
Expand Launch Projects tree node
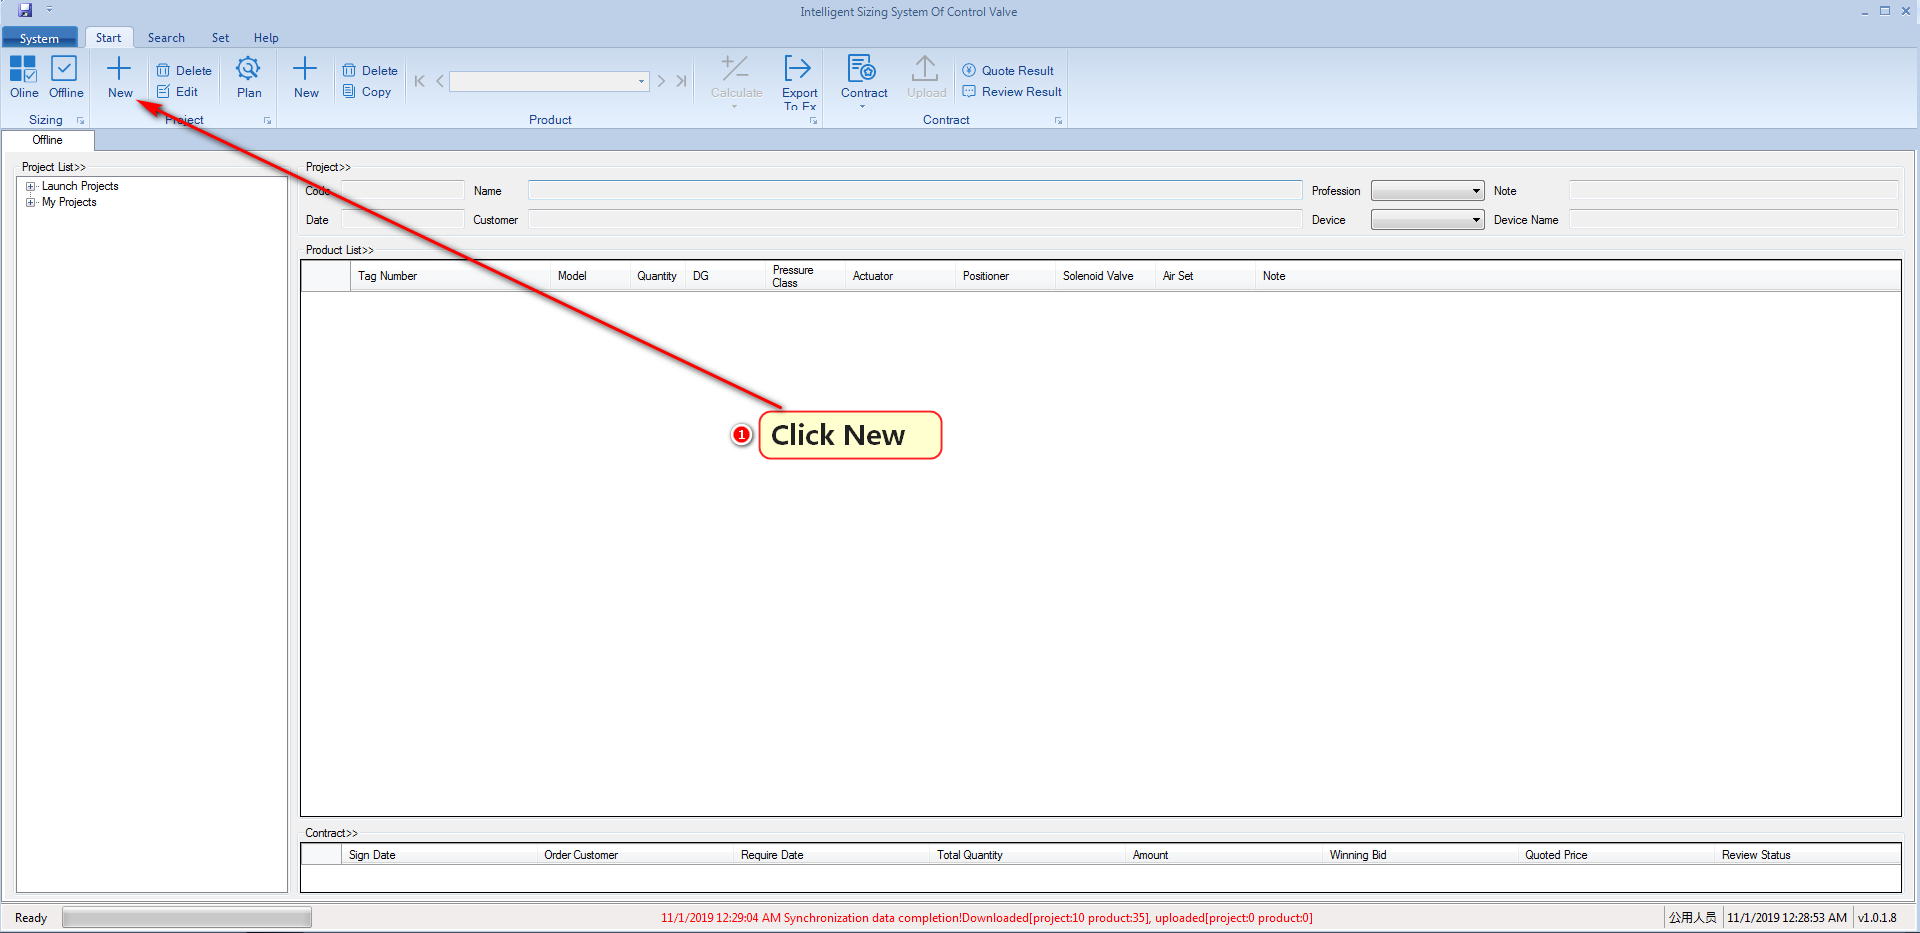(x=31, y=186)
